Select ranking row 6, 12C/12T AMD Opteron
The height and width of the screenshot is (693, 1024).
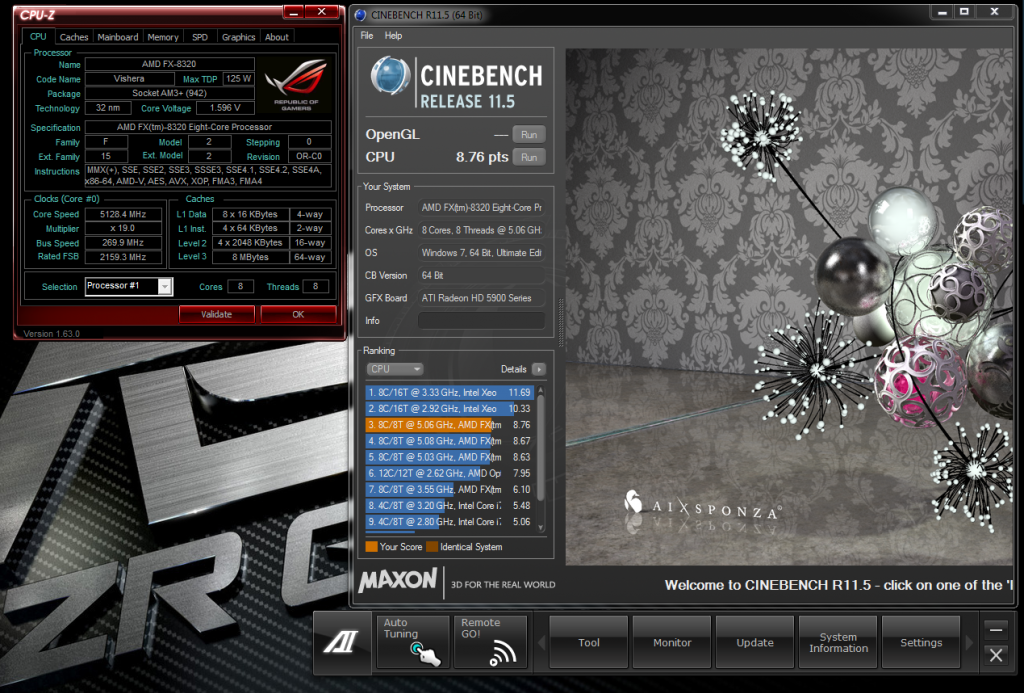[x=450, y=473]
